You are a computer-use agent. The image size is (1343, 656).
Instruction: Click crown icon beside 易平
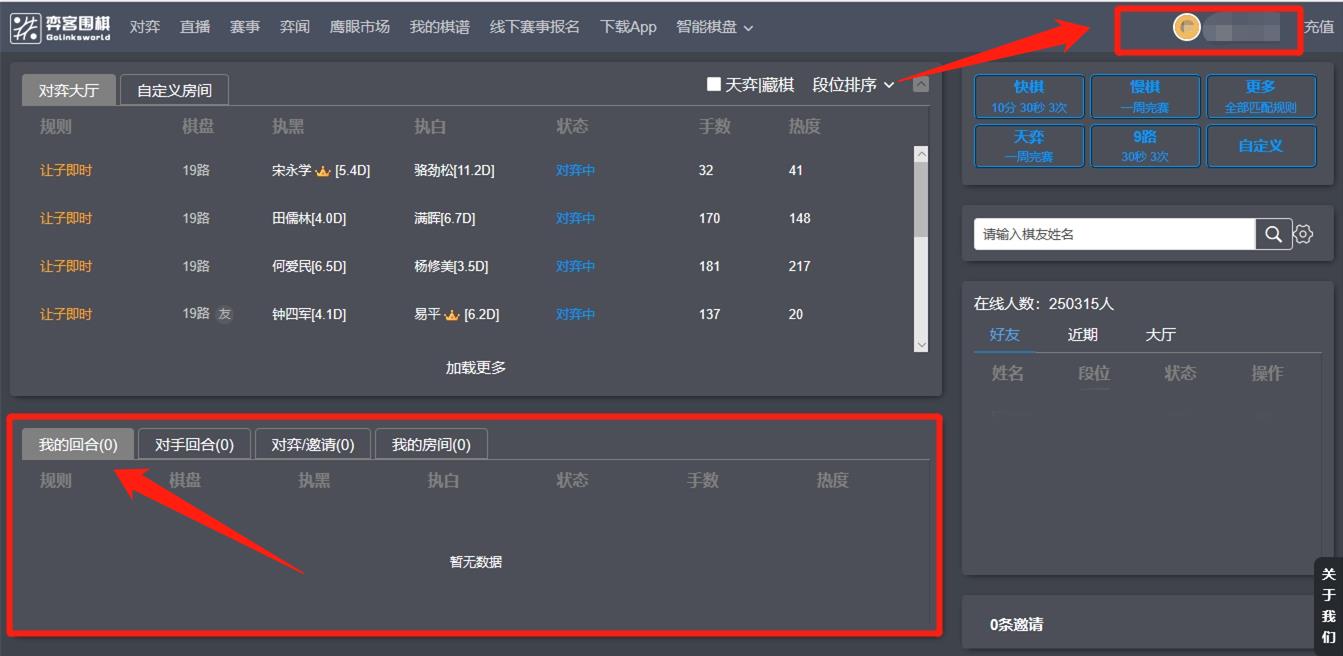pos(452,315)
